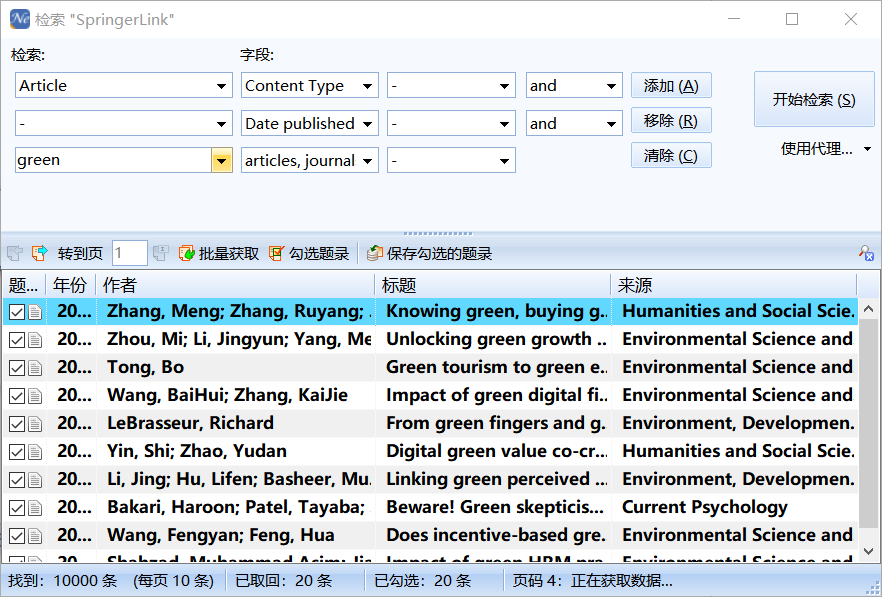The height and width of the screenshot is (597, 882).
Task: Click document icon in Yin, Shi row
Action: pos(35,452)
